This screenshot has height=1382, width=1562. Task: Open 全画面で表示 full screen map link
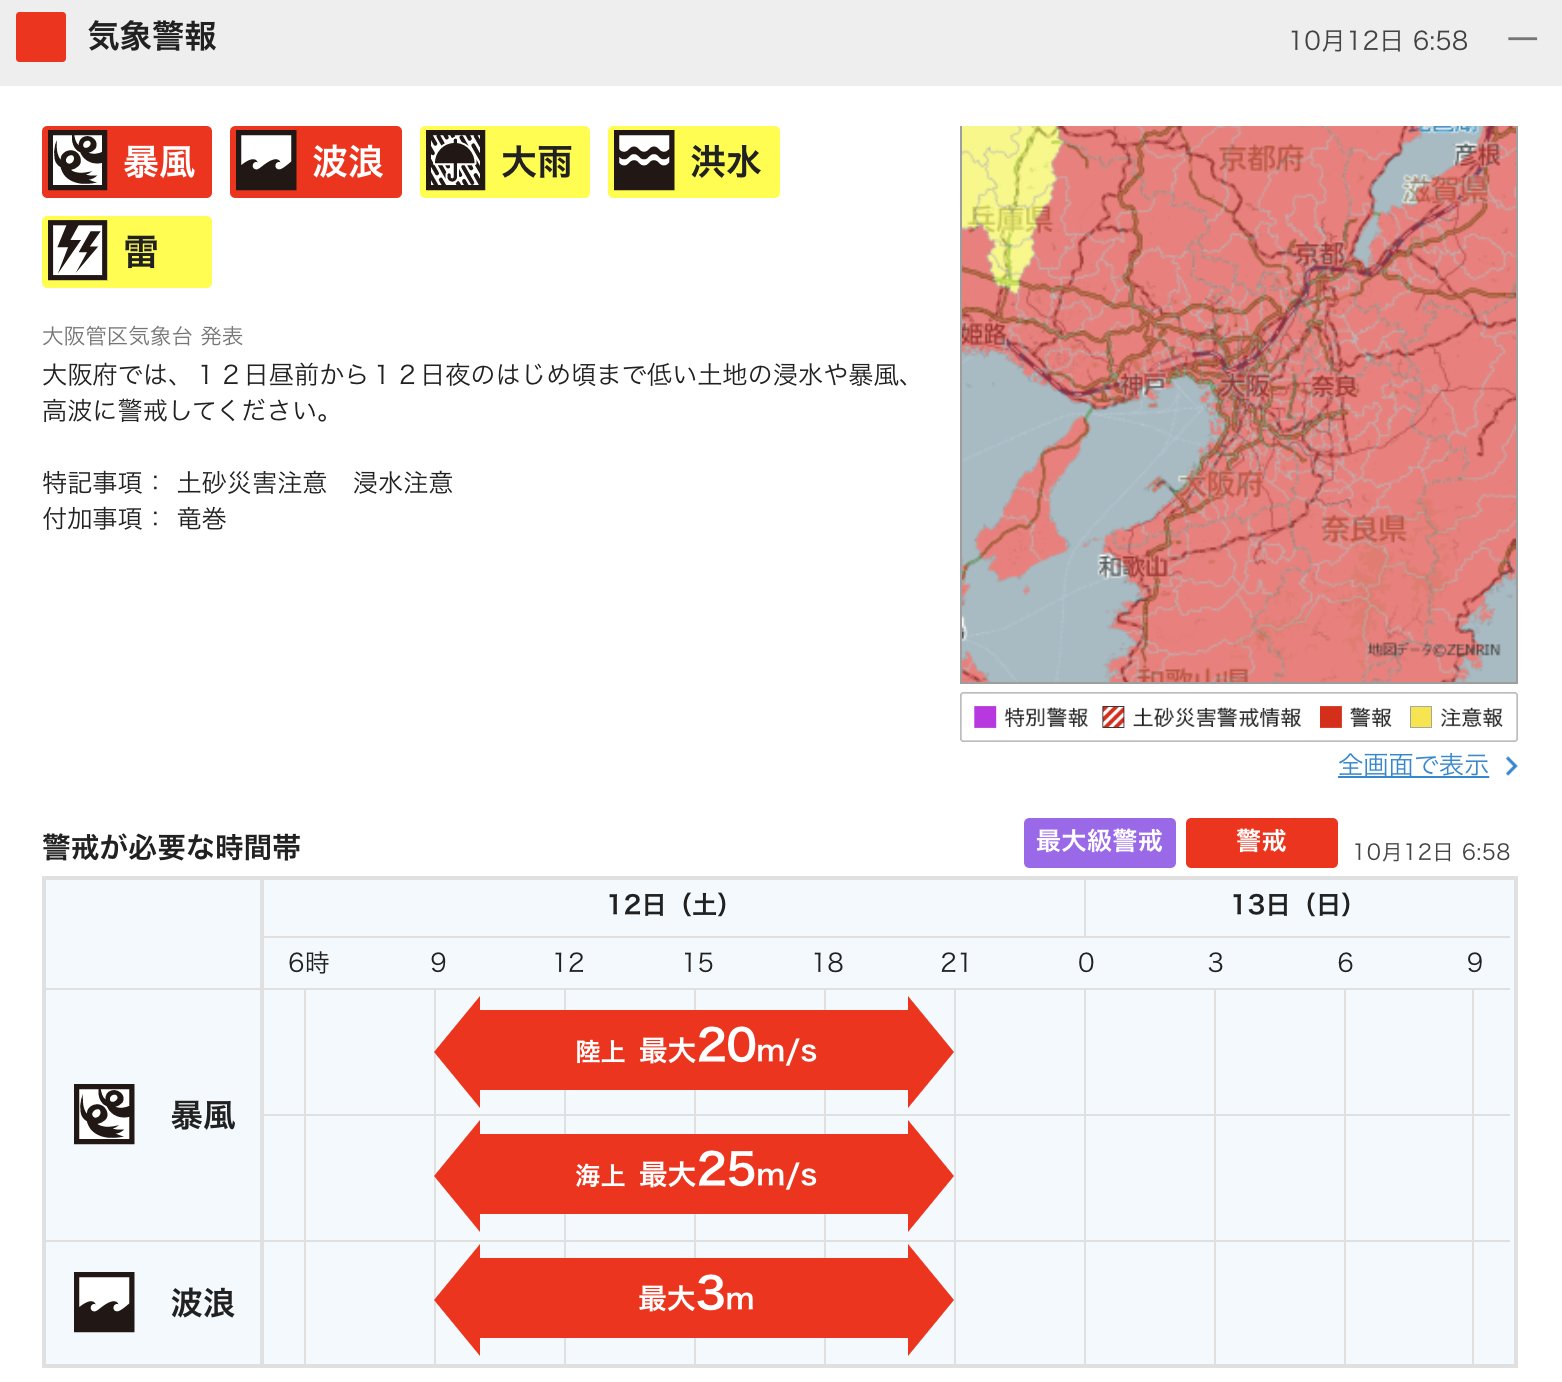coord(1412,765)
